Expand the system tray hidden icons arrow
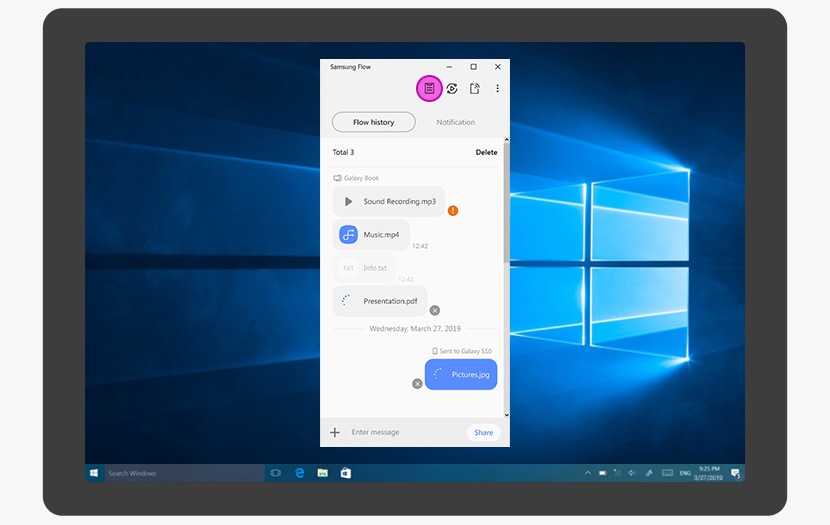Image resolution: width=830 pixels, height=525 pixels. click(x=588, y=473)
